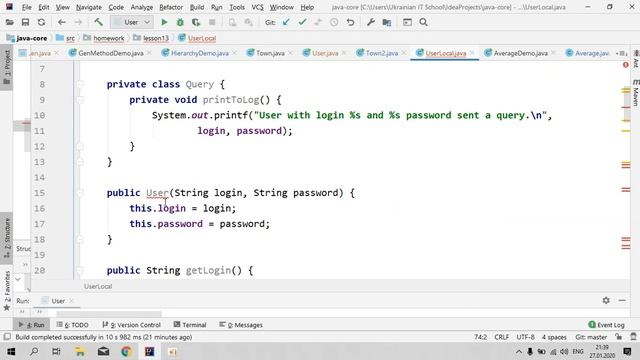
Task: Toggle the Structure tool window
Action: pyautogui.click(x=7, y=238)
